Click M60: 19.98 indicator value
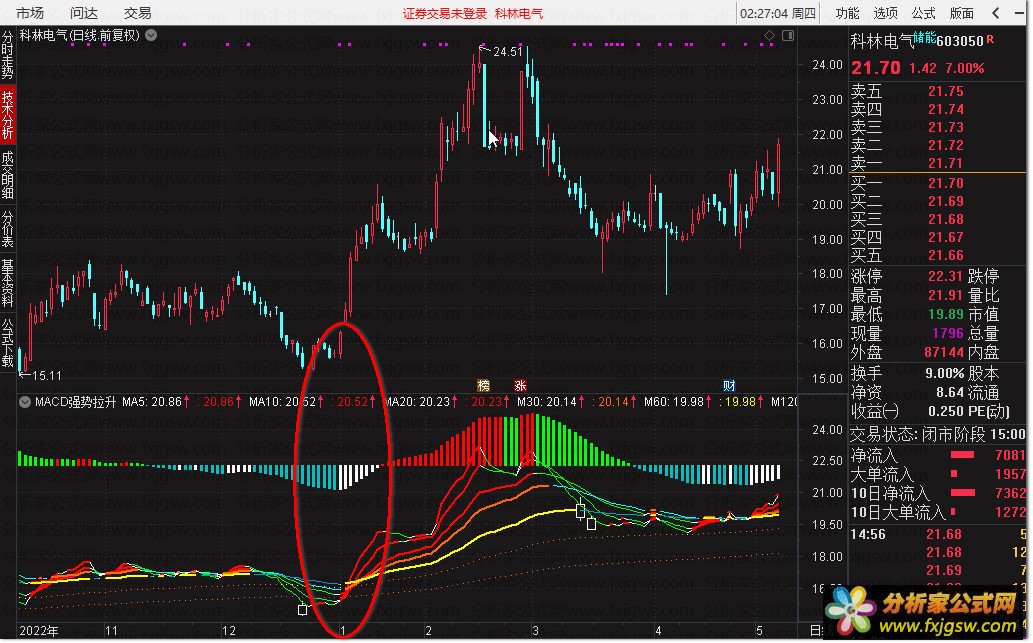Image resolution: width=1033 pixels, height=643 pixels. pyautogui.click(x=673, y=401)
